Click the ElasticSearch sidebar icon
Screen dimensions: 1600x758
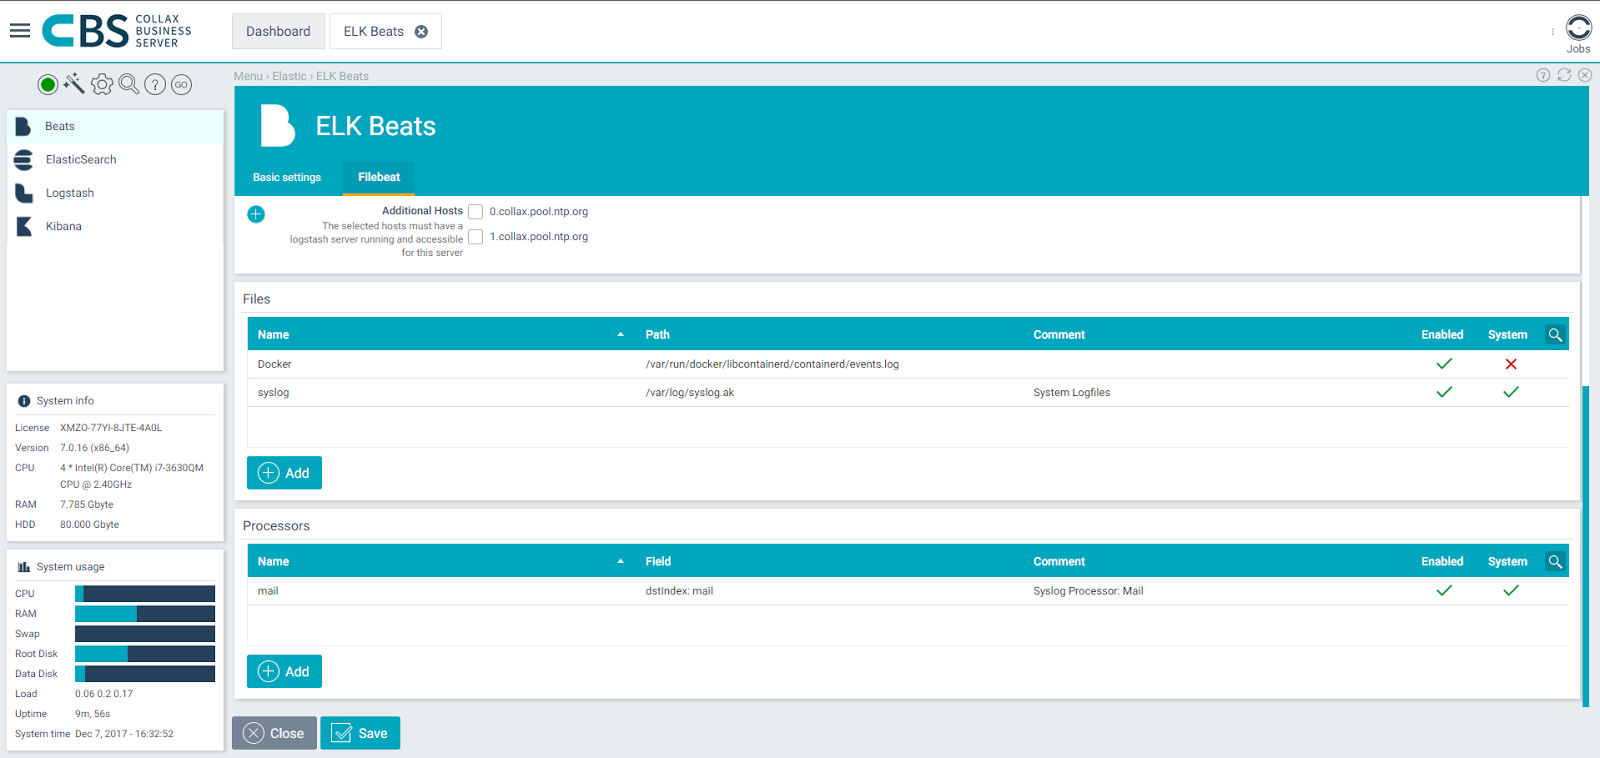(x=23, y=160)
